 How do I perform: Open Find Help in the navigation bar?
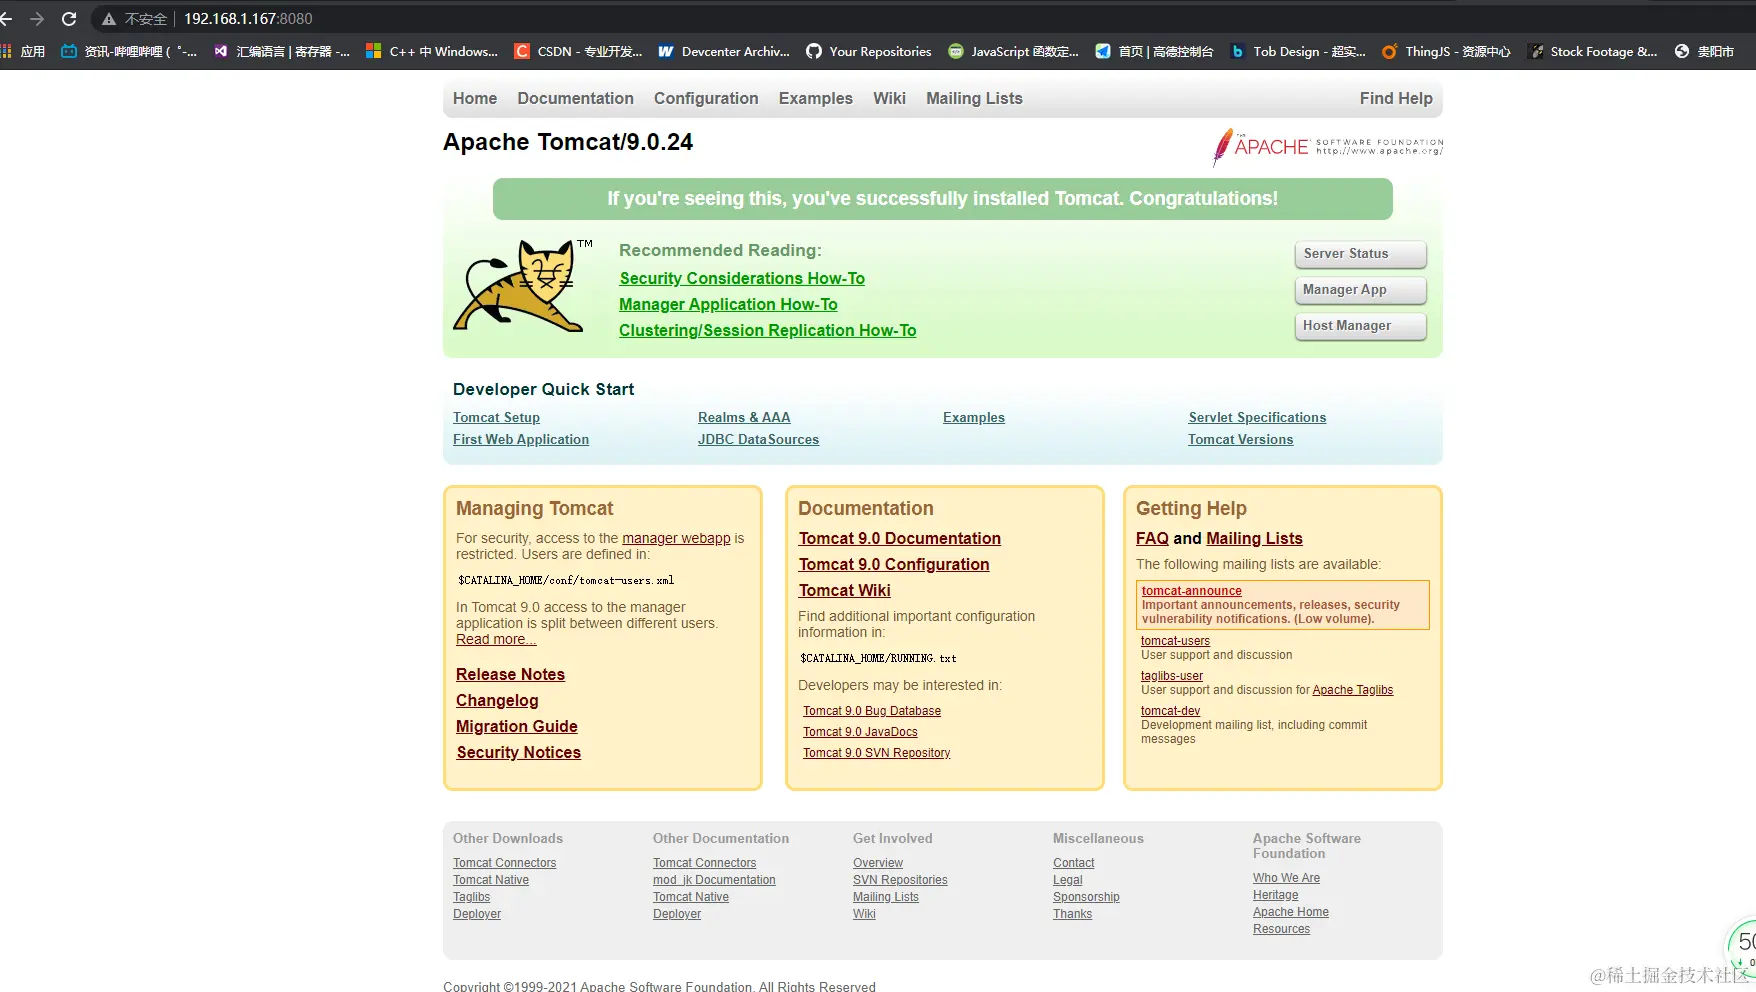[x=1396, y=98]
